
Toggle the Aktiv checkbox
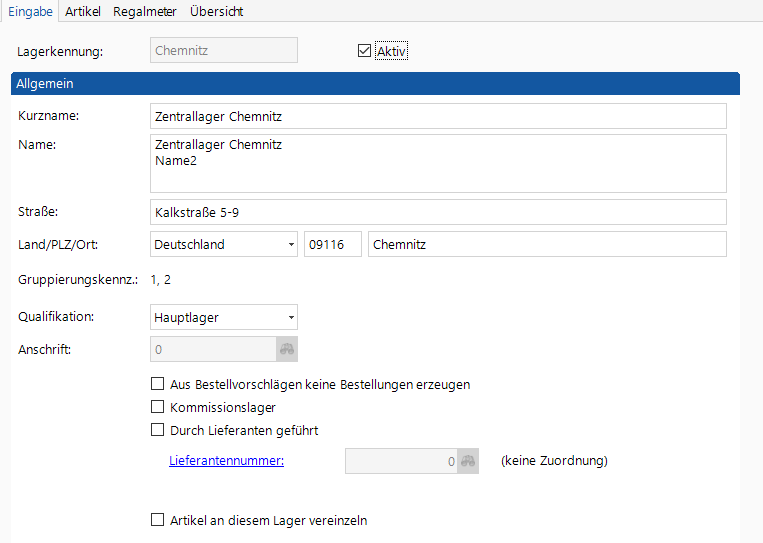click(x=364, y=51)
